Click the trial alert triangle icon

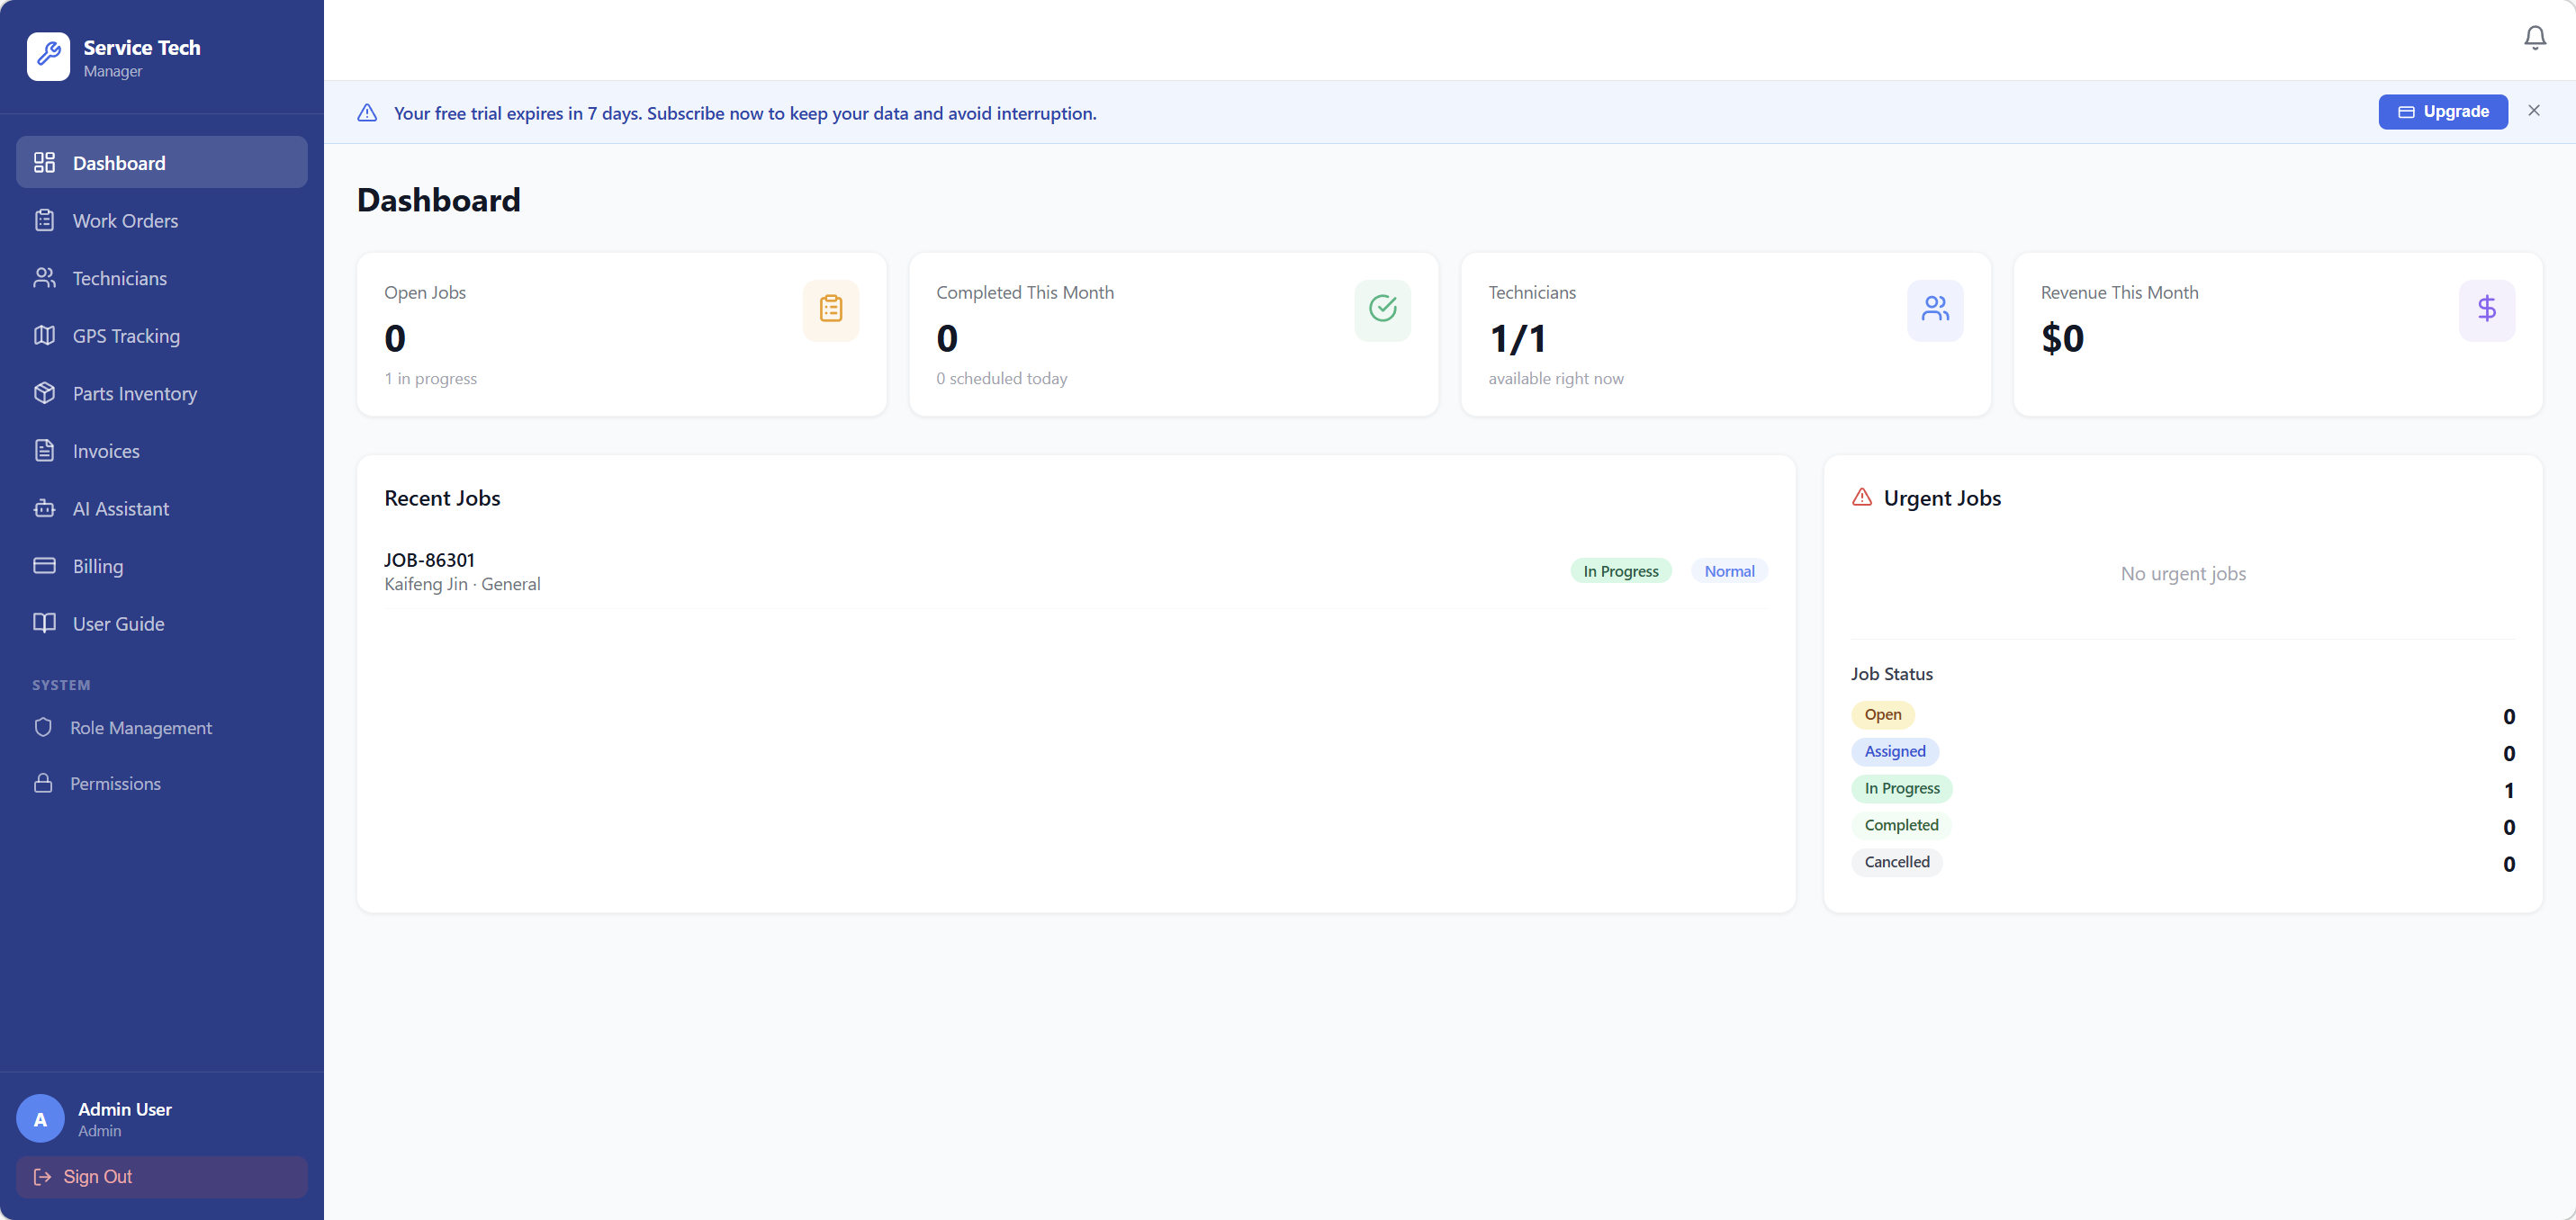(367, 113)
